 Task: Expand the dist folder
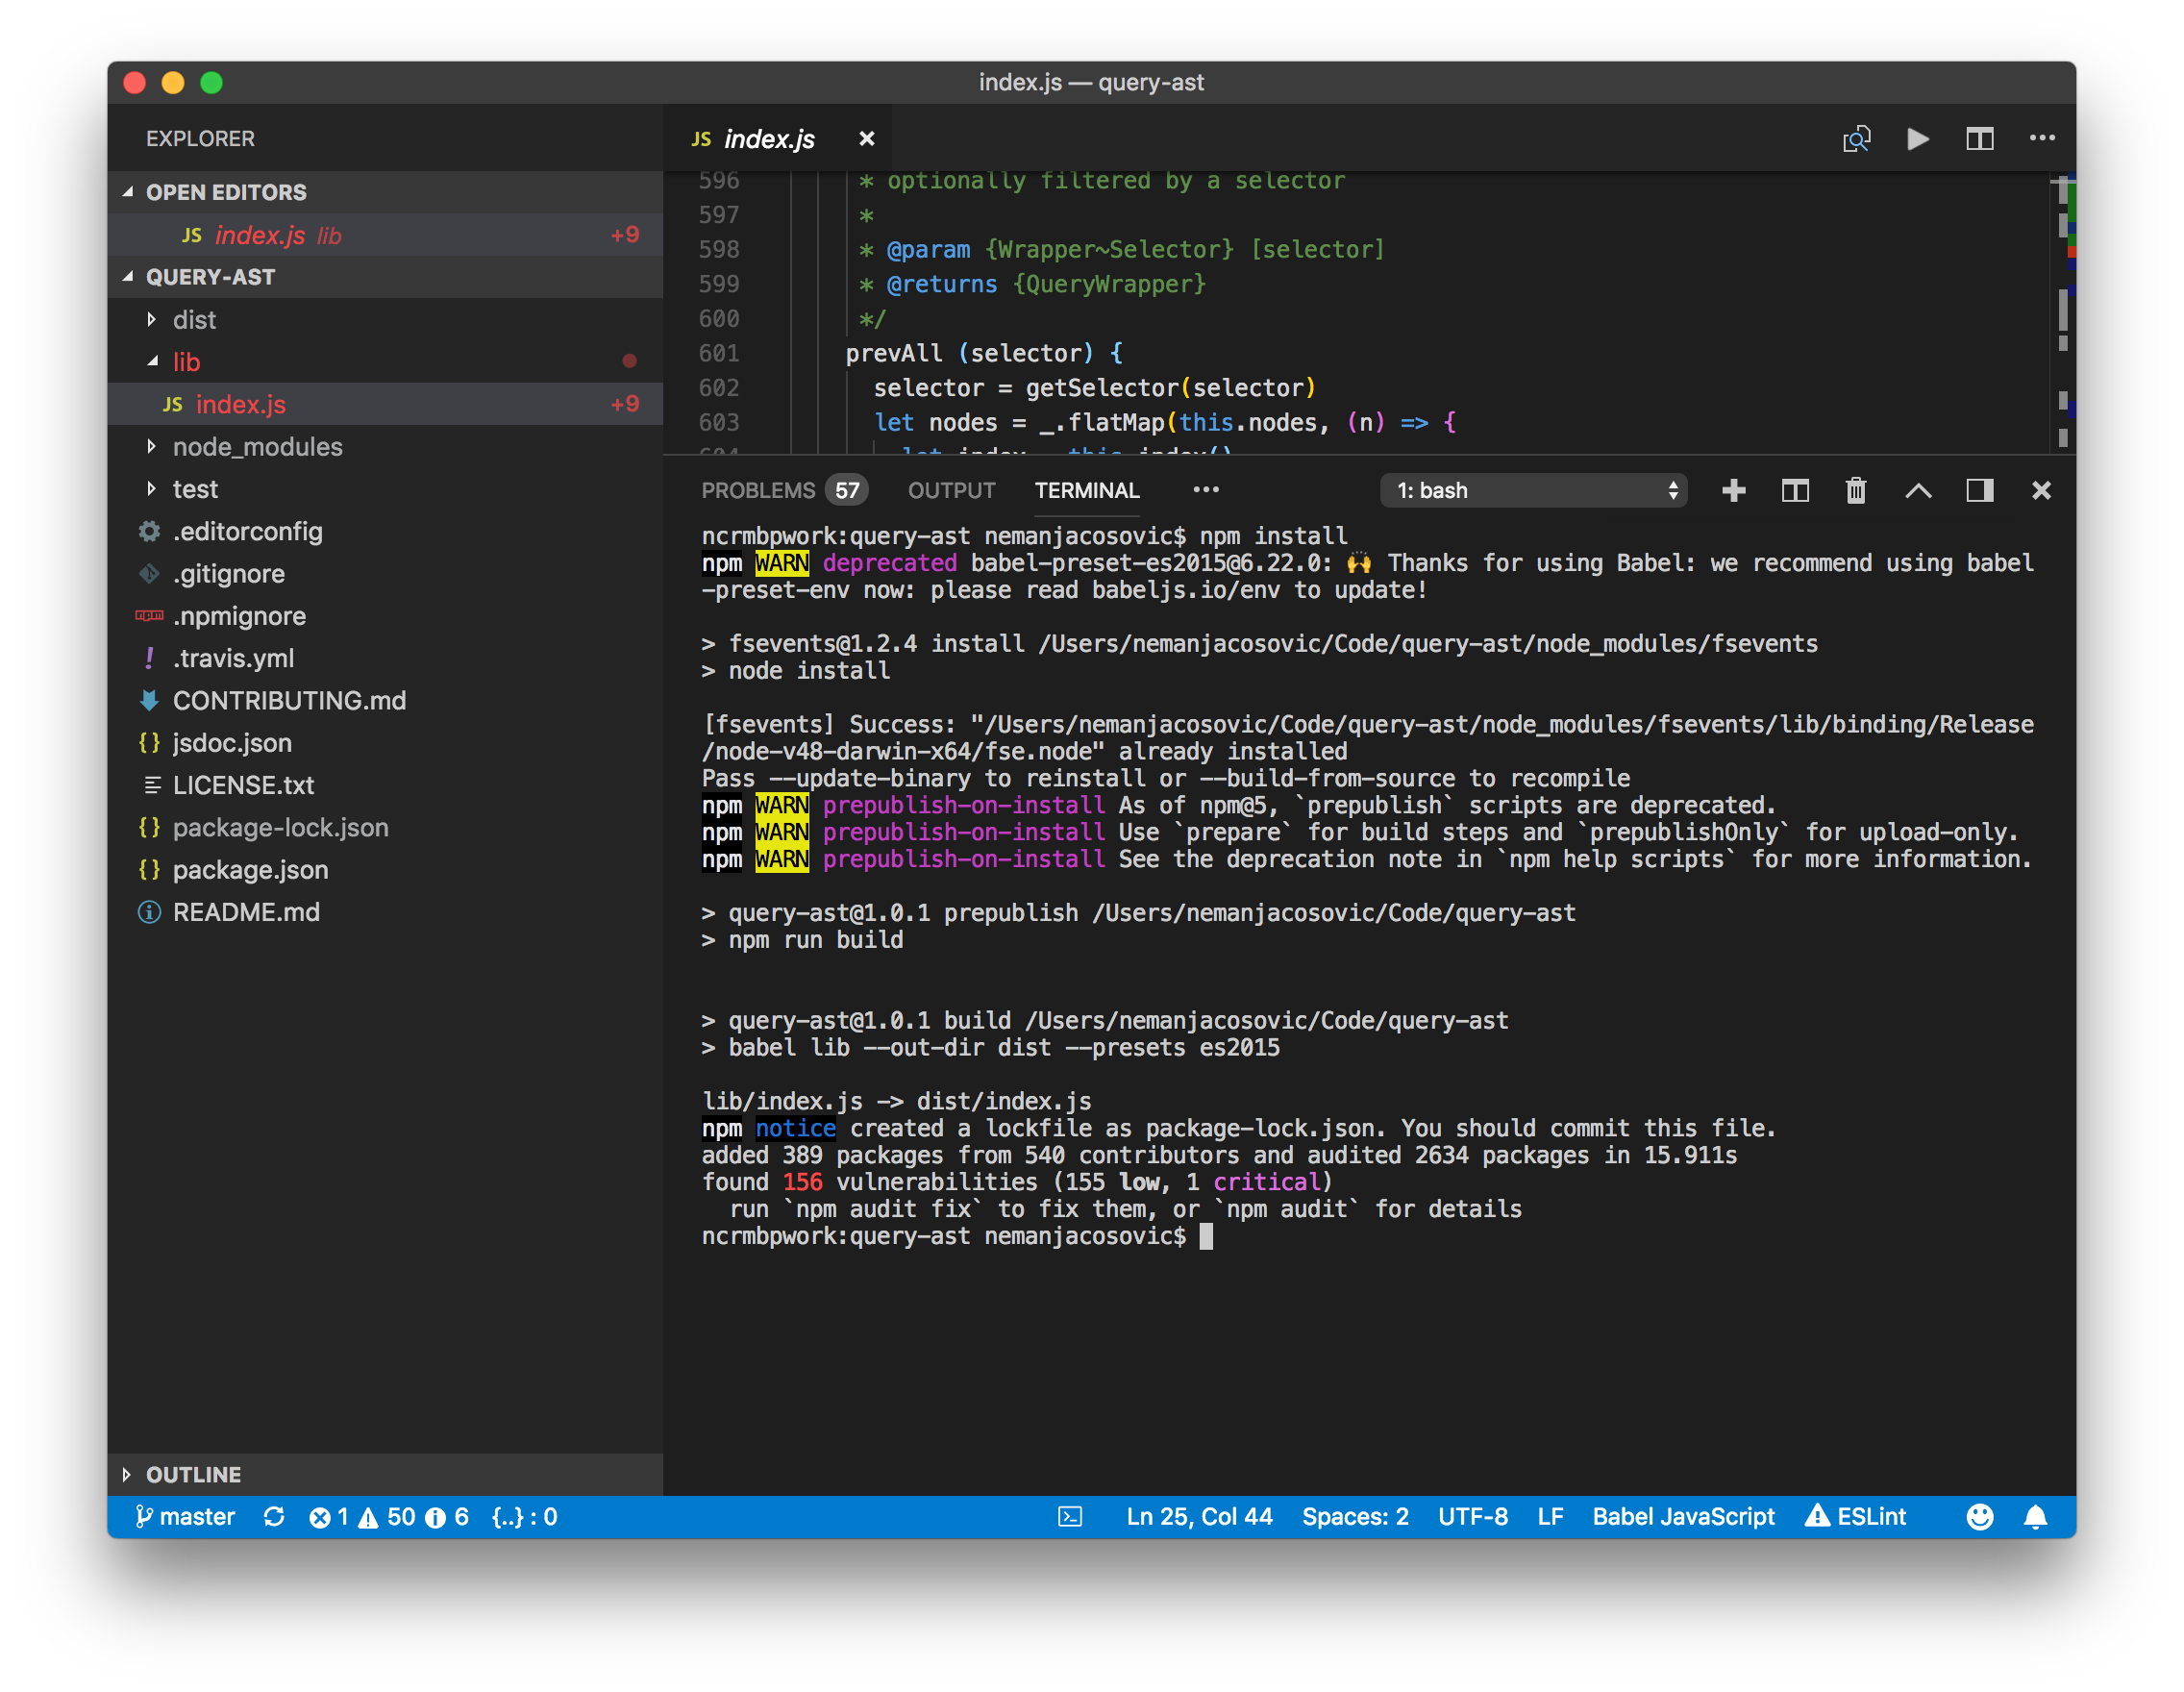[x=195, y=319]
